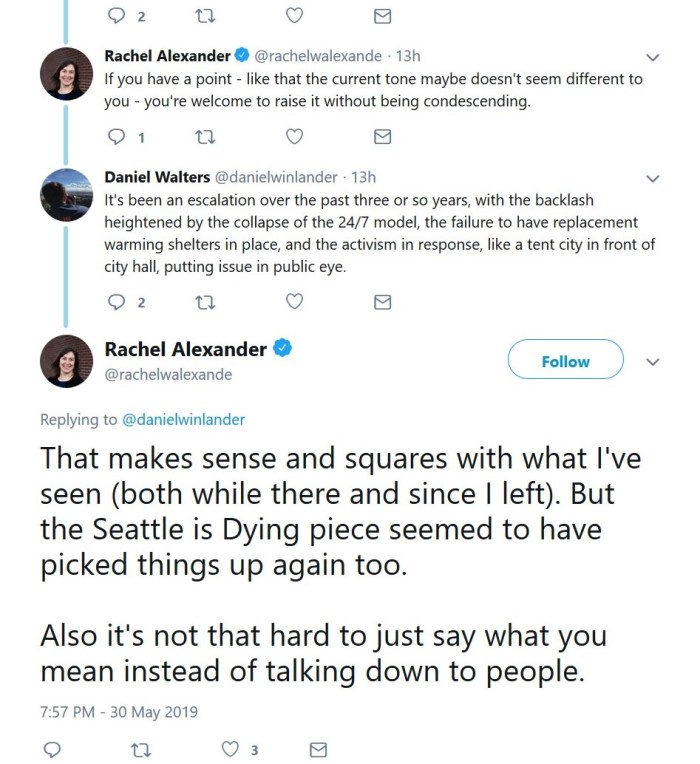Send Rachel Alexander's 13h tweet via direct message
The width and height of the screenshot is (700, 764).
click(382, 137)
